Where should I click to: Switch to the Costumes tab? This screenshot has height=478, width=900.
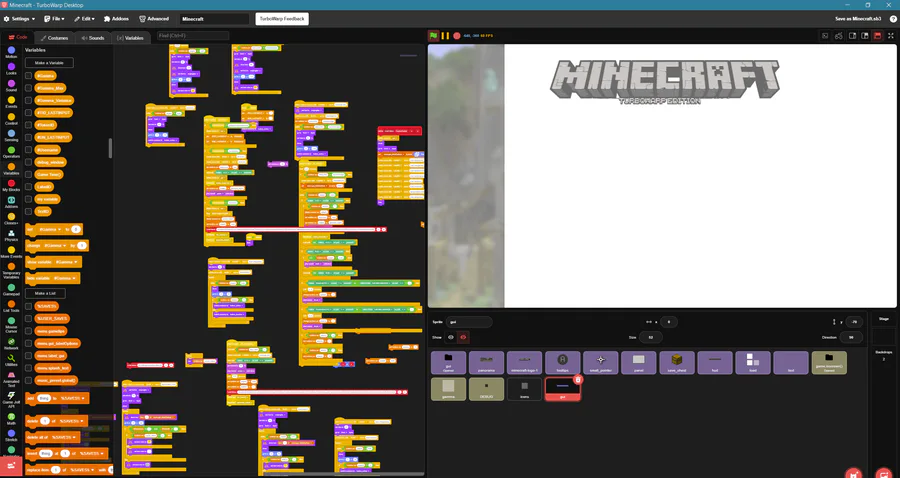pos(55,38)
